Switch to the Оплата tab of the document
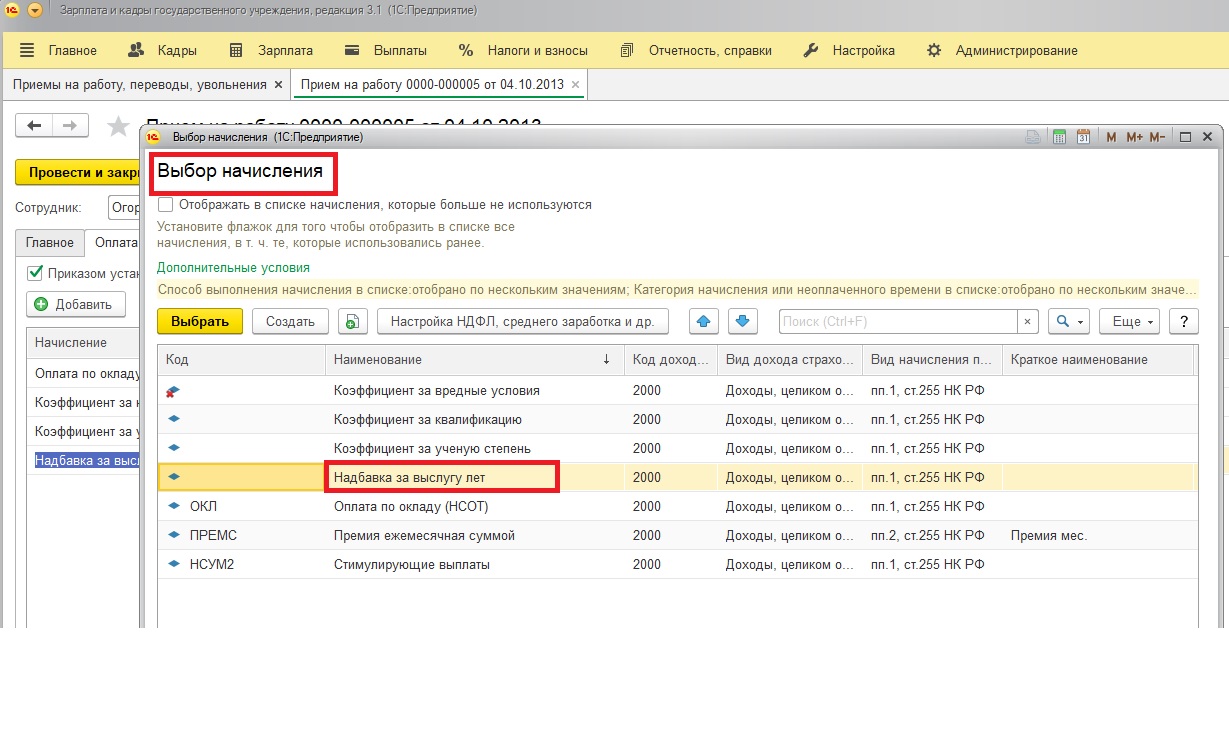1229x740 pixels. (113, 242)
